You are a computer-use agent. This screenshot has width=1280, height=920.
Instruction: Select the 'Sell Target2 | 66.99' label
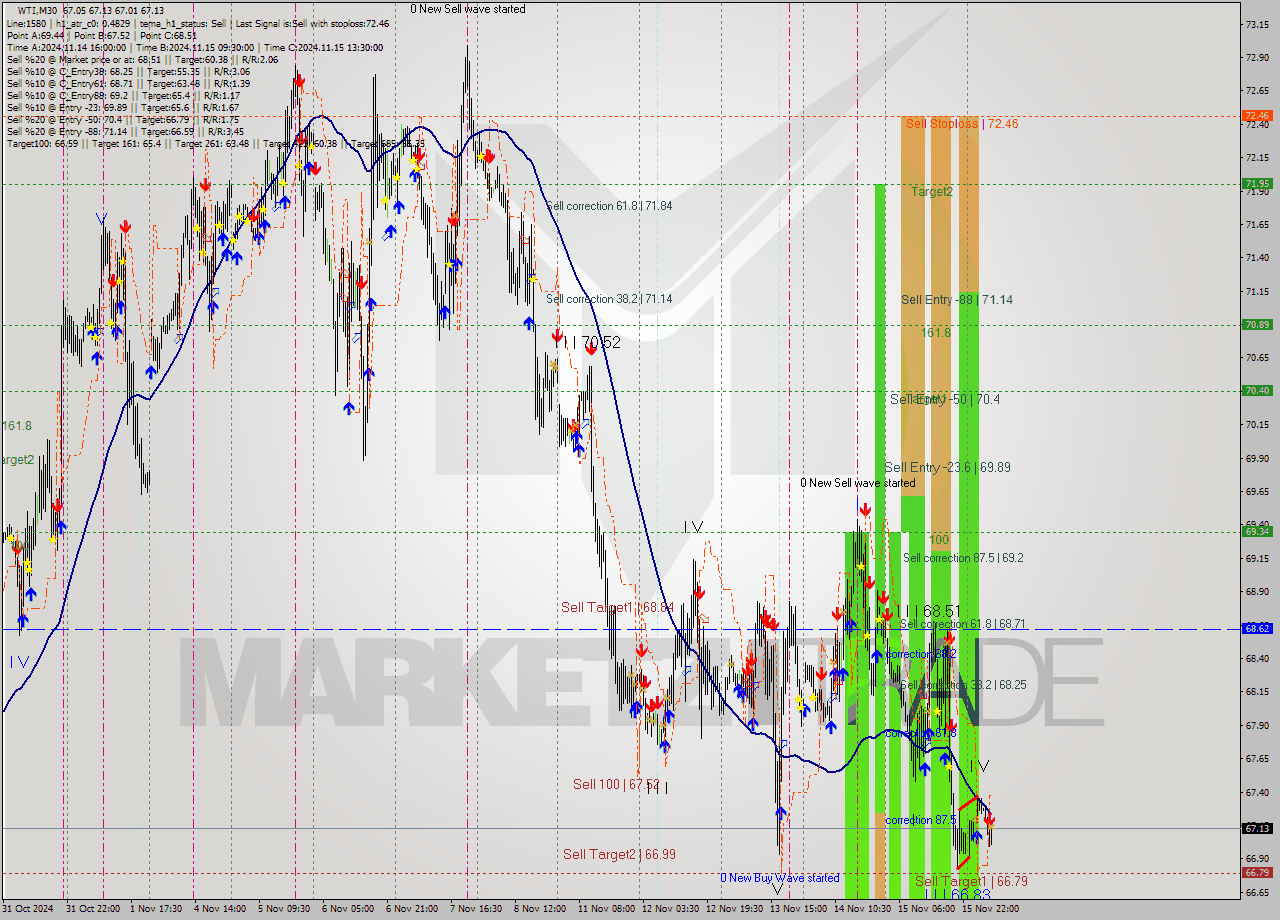619,854
